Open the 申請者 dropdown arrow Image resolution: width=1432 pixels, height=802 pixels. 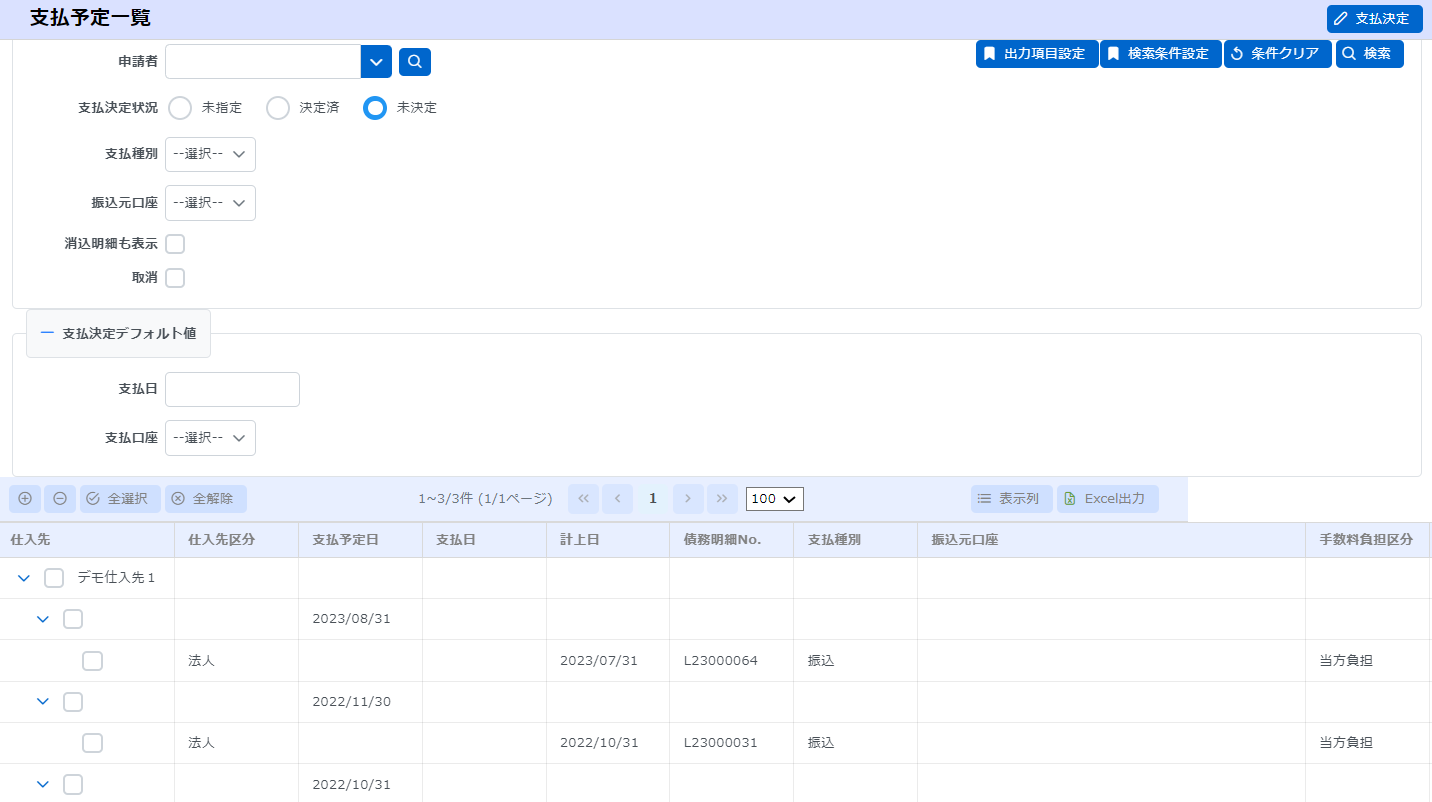[376, 62]
